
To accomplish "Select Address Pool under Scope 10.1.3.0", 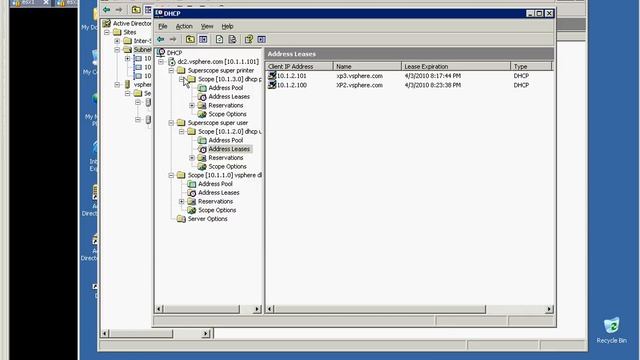I will coord(226,88).
